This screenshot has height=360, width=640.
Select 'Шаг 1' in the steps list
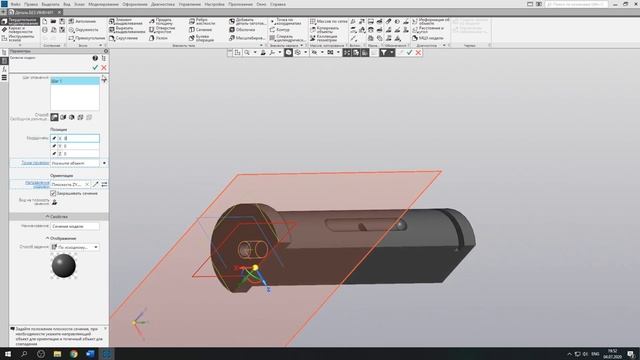click(75, 81)
